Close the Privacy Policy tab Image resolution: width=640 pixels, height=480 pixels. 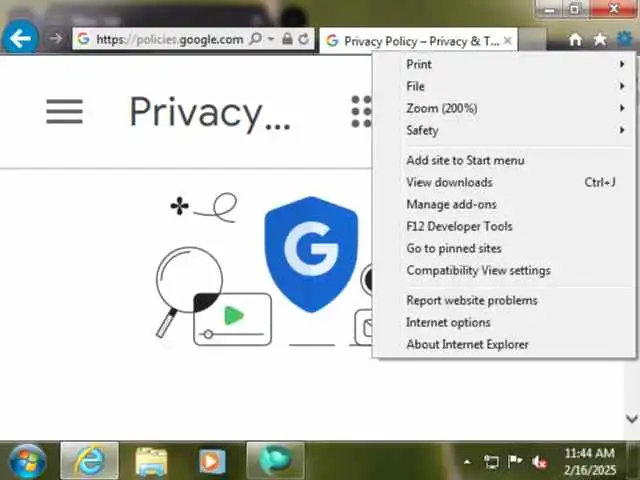point(508,40)
